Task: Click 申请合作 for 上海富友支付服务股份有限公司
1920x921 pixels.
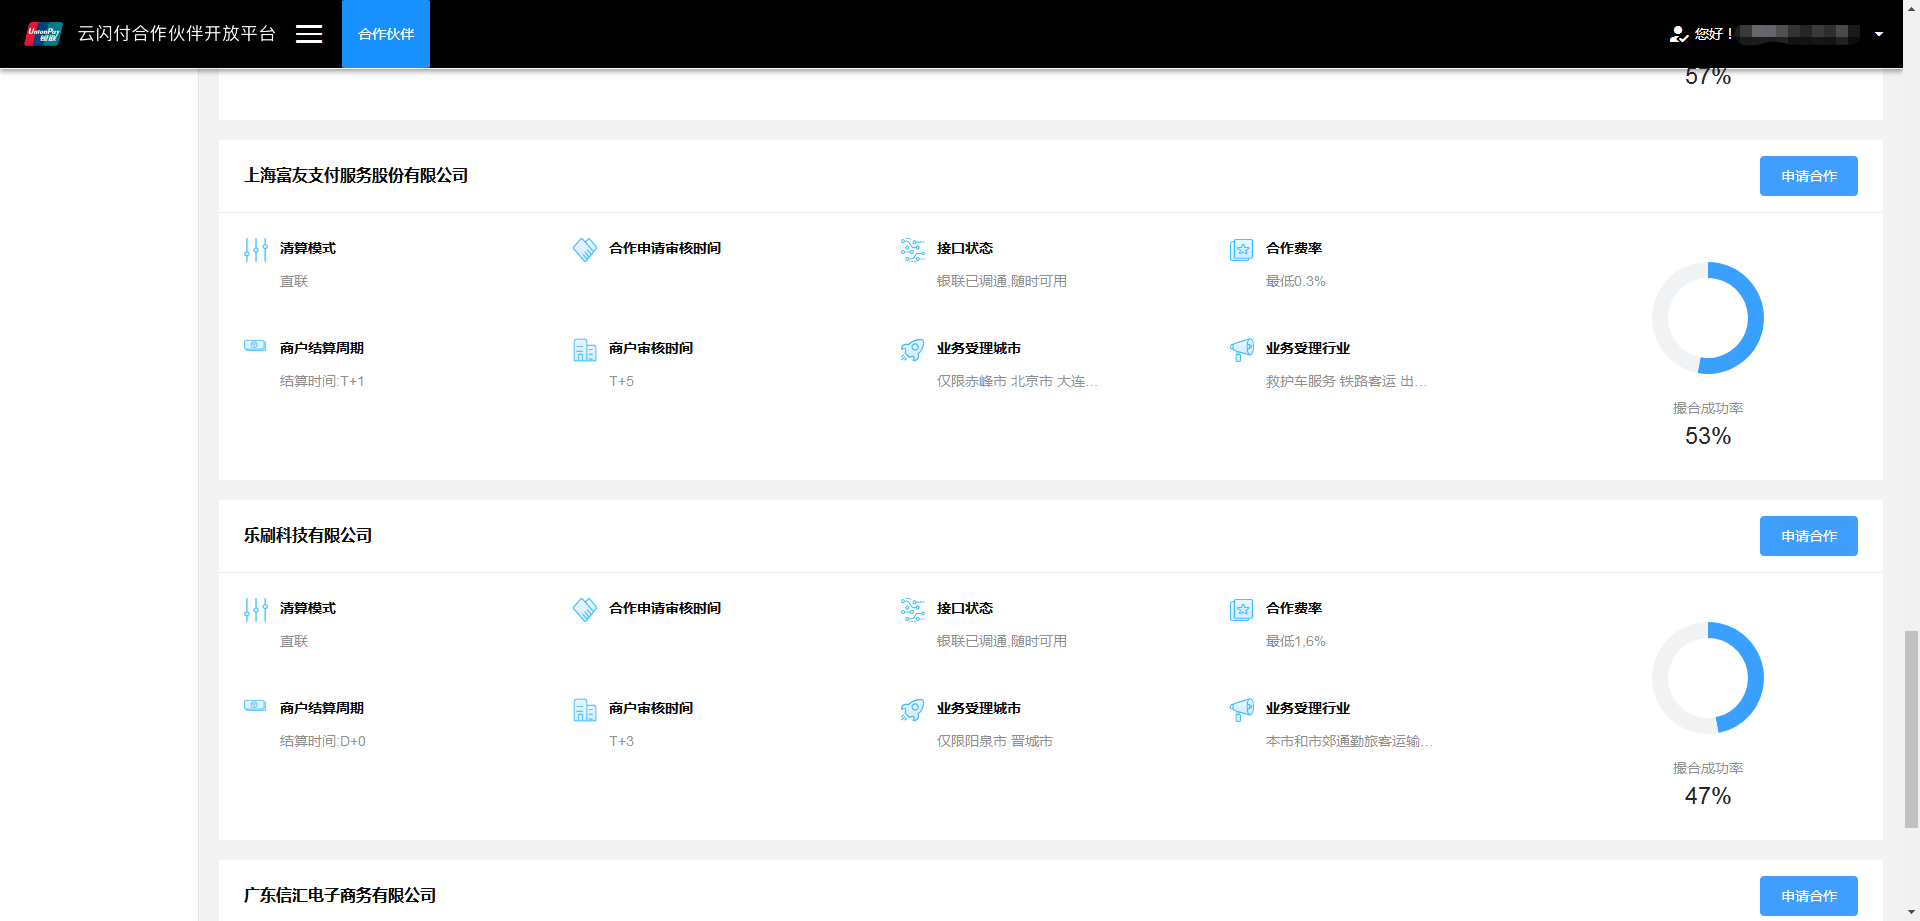Action: [x=1809, y=176]
